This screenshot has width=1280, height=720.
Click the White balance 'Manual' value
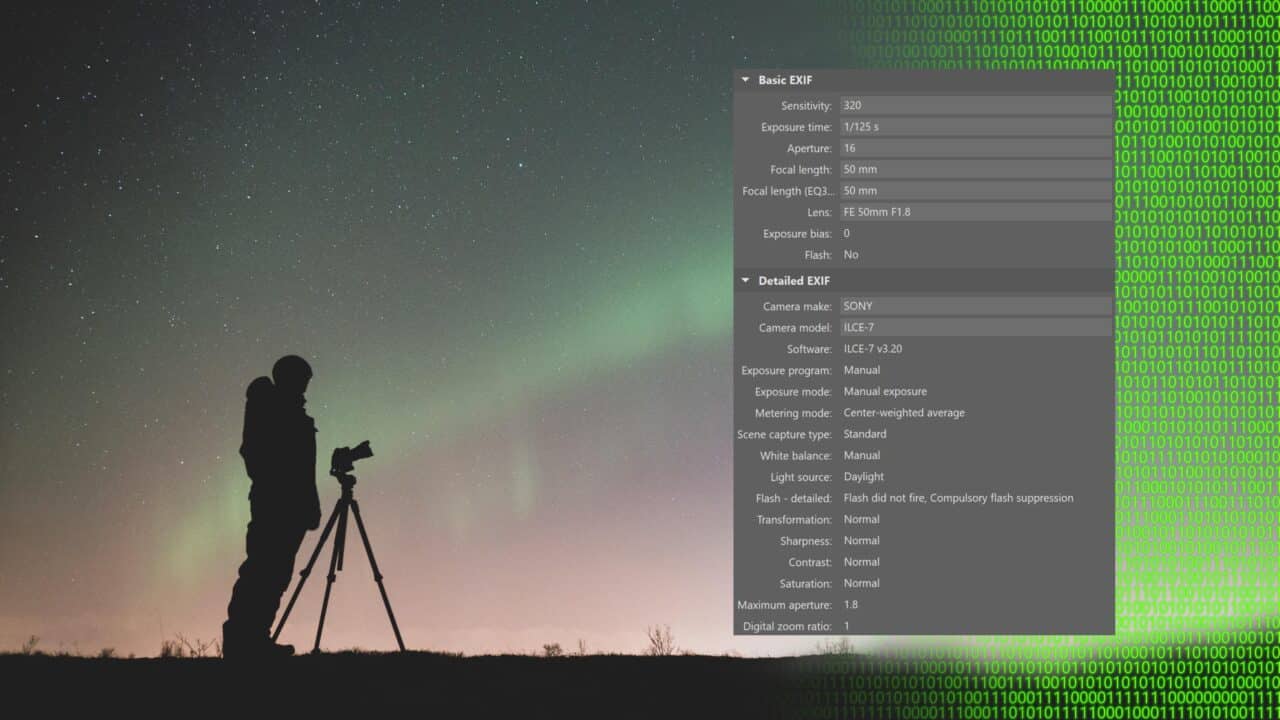tap(862, 455)
